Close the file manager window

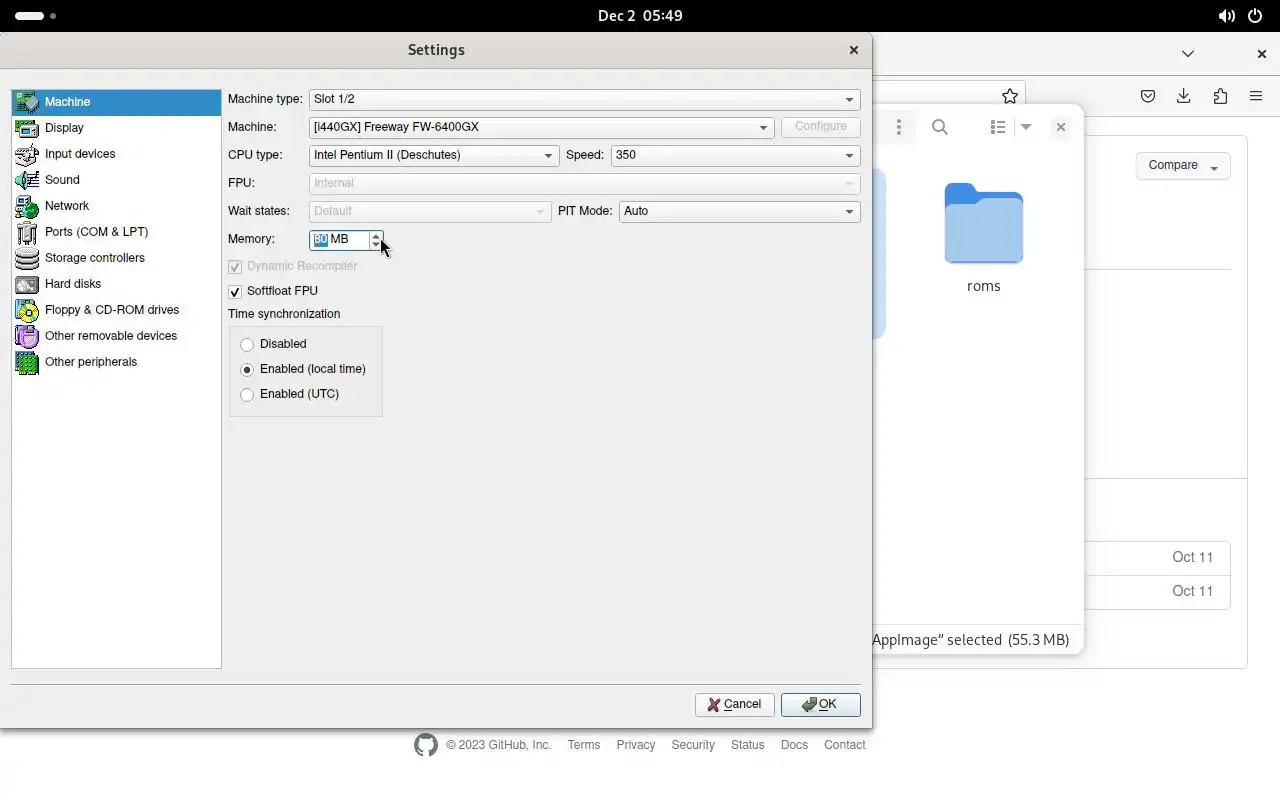[x=1061, y=127]
